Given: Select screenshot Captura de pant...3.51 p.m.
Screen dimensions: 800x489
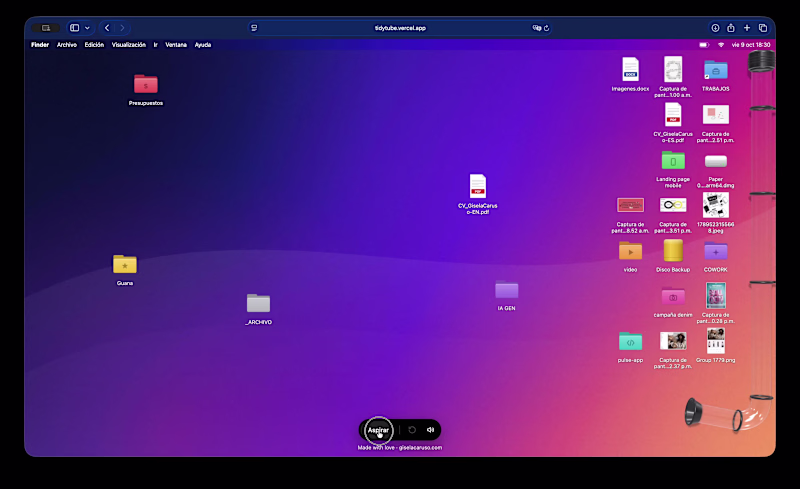Looking at the screenshot, I should tap(673, 205).
